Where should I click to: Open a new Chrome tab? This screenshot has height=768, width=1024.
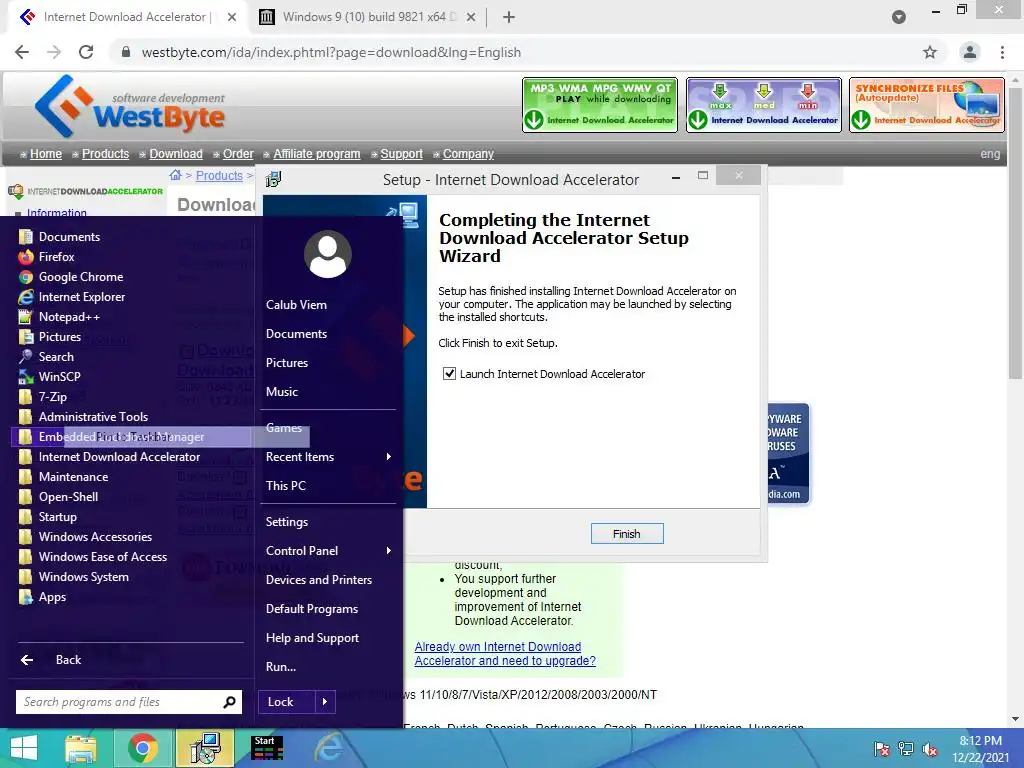pyautogui.click(x=509, y=17)
